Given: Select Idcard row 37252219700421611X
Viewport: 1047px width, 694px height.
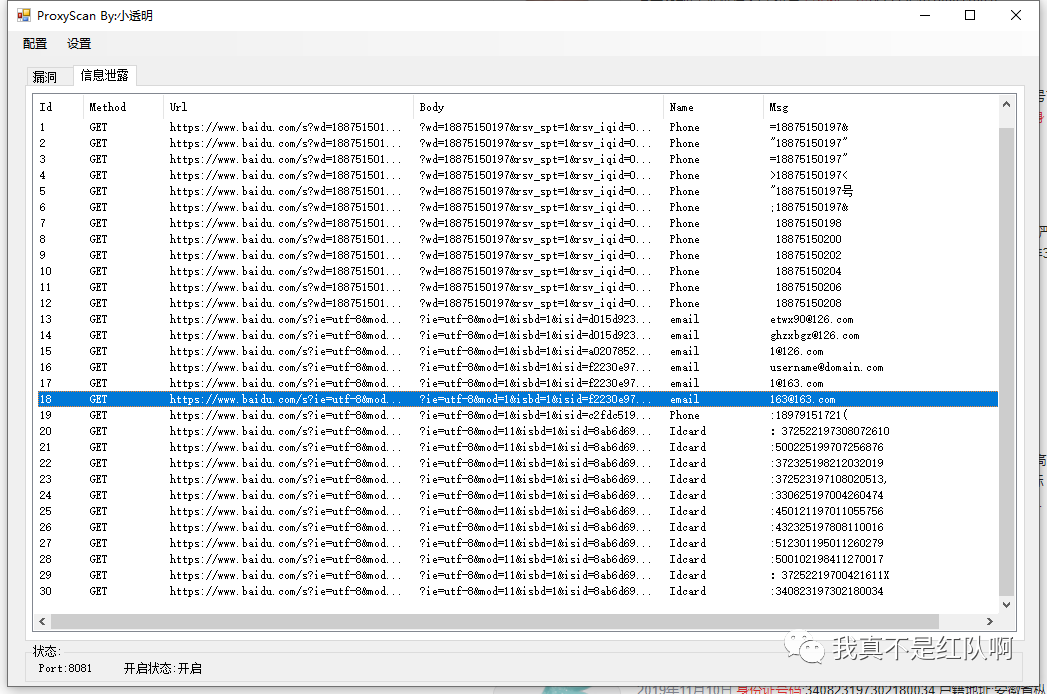Looking at the screenshot, I should pyautogui.click(x=517, y=576).
